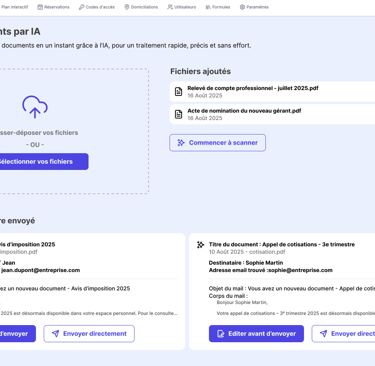The height and width of the screenshot is (366, 375).
Task: Click Editer avant d'envoyer for Sophie Martin
Action: 256,334
